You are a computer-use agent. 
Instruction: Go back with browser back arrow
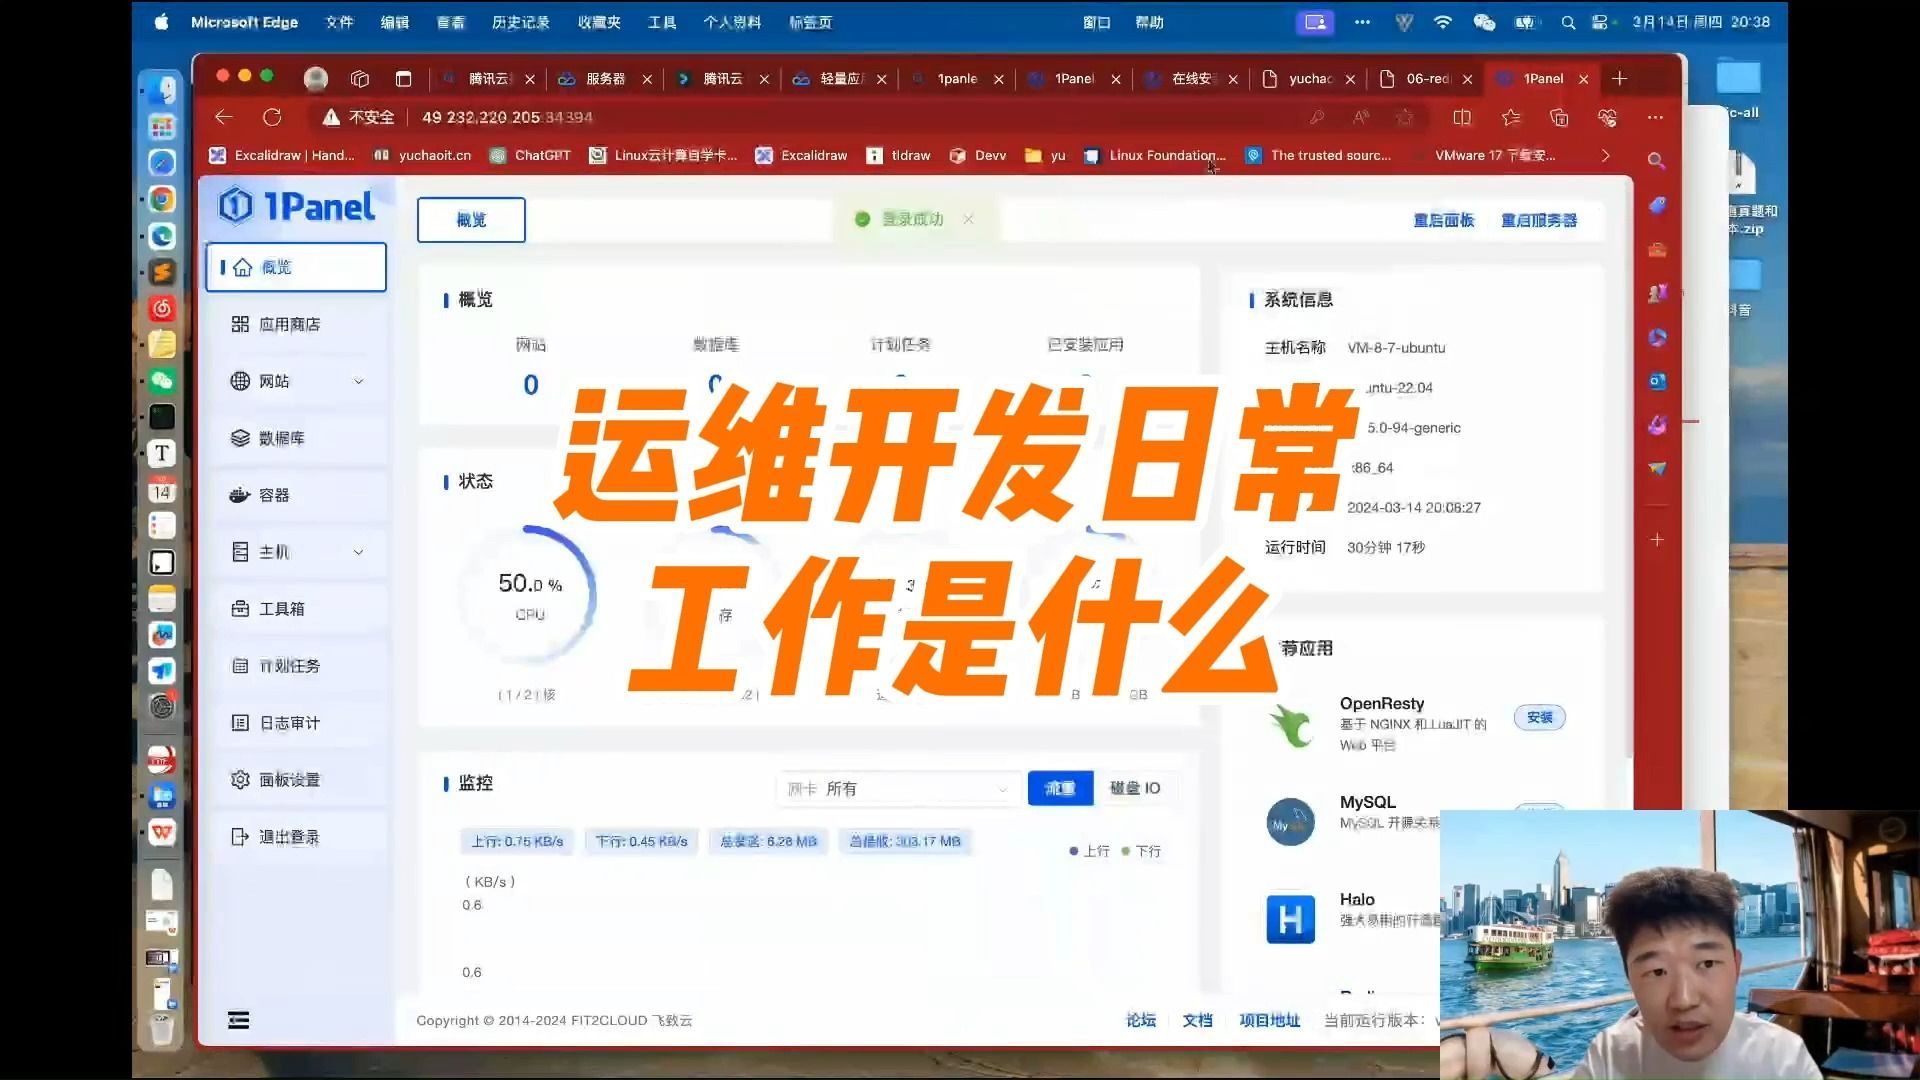(223, 117)
